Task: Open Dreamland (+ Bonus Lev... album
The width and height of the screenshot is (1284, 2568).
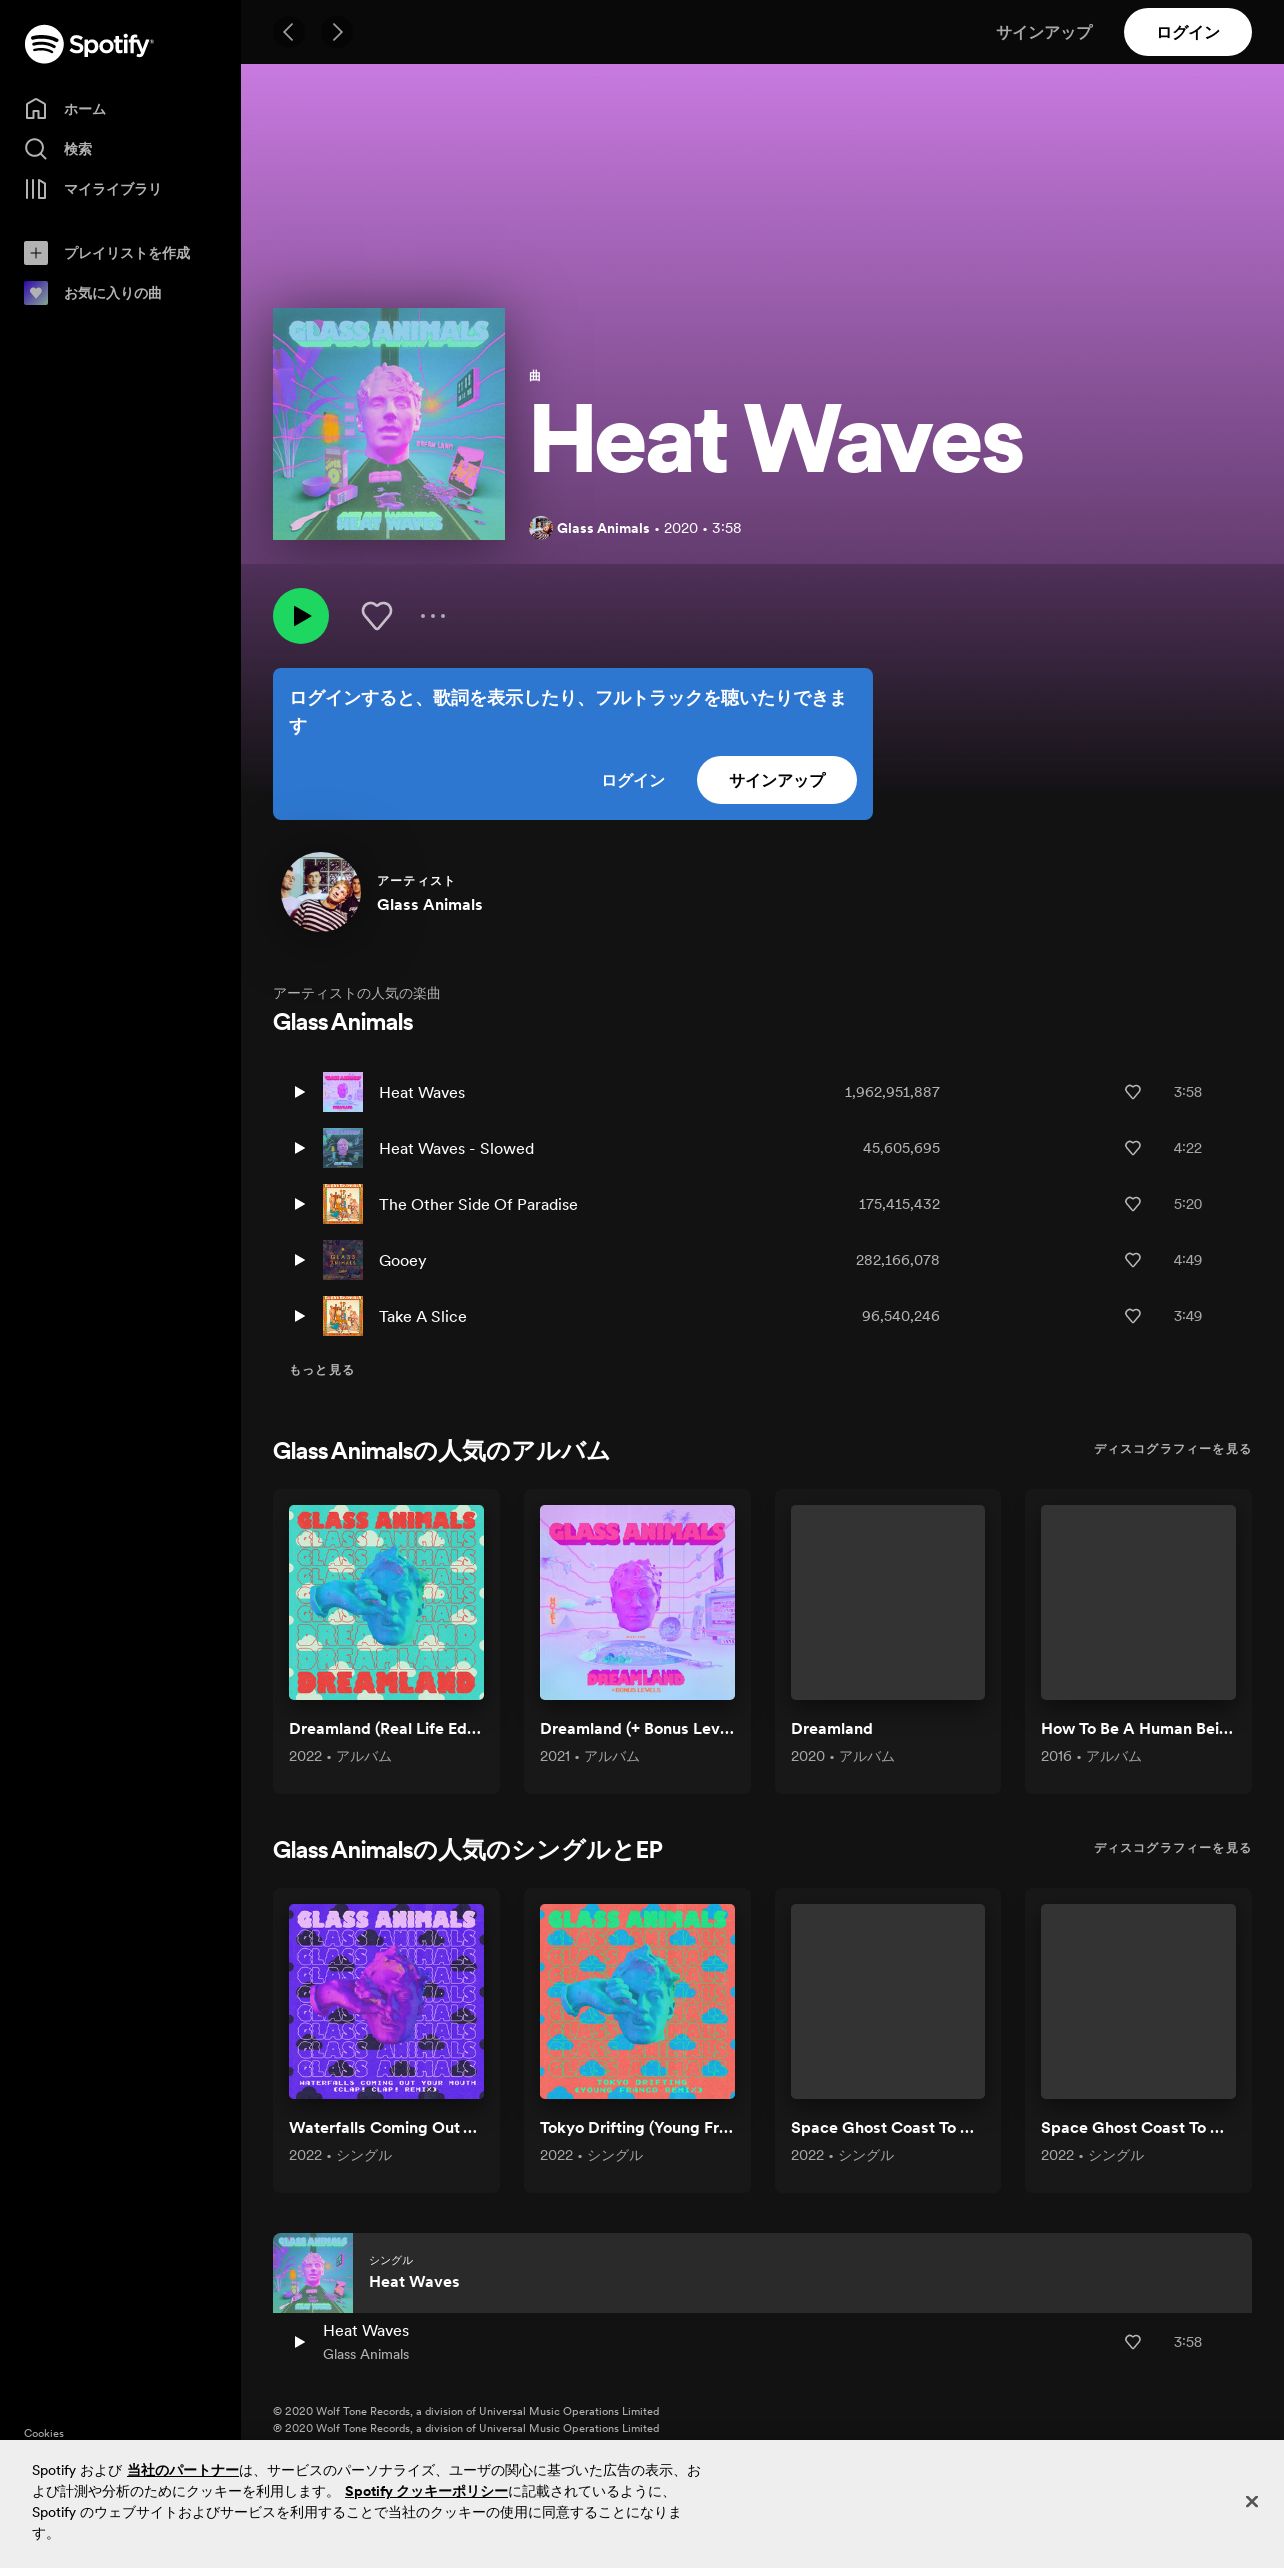Action: point(637,1641)
